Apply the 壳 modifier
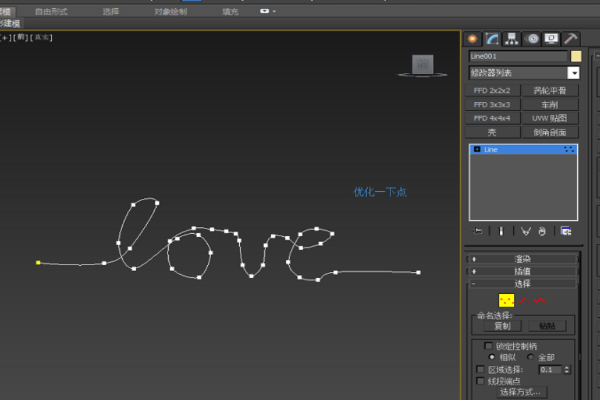Viewport: 600px width, 400px height. (x=492, y=132)
